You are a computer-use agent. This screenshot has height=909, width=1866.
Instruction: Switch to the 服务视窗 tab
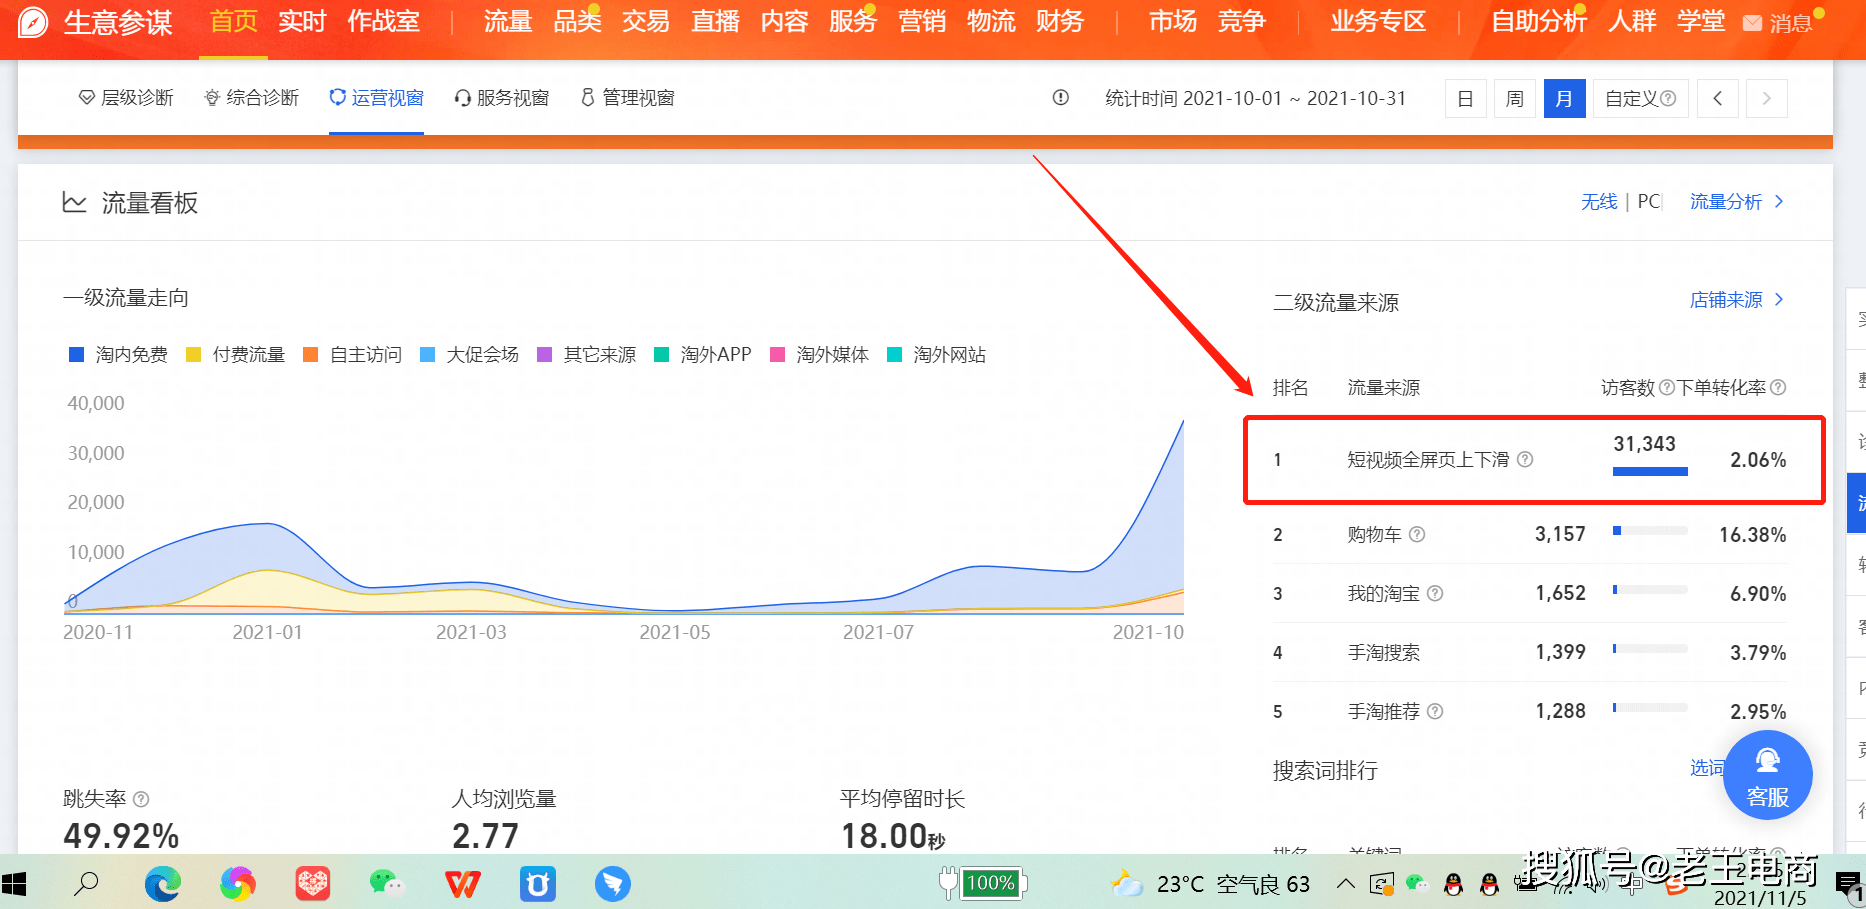pyautogui.click(x=502, y=98)
